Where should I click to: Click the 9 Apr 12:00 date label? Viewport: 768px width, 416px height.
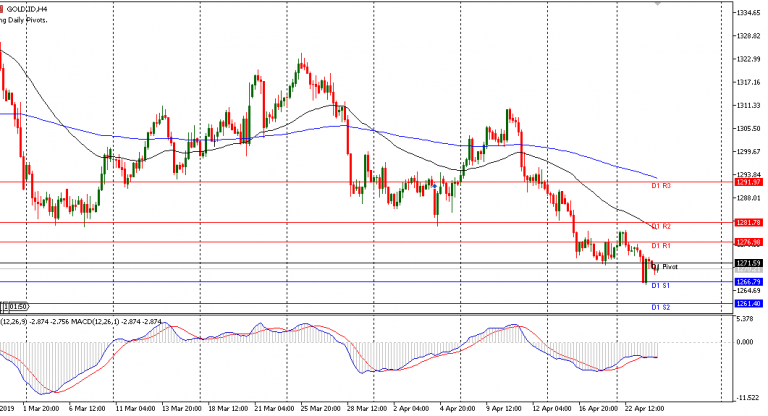[507, 409]
